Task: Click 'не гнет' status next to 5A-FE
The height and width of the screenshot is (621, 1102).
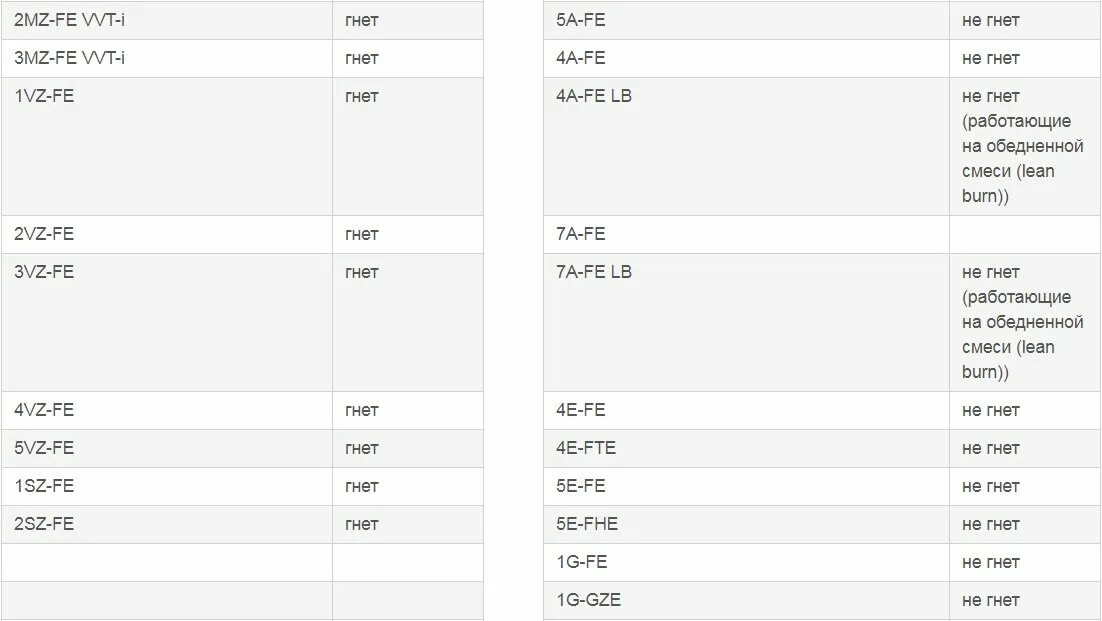Action: (x=991, y=20)
